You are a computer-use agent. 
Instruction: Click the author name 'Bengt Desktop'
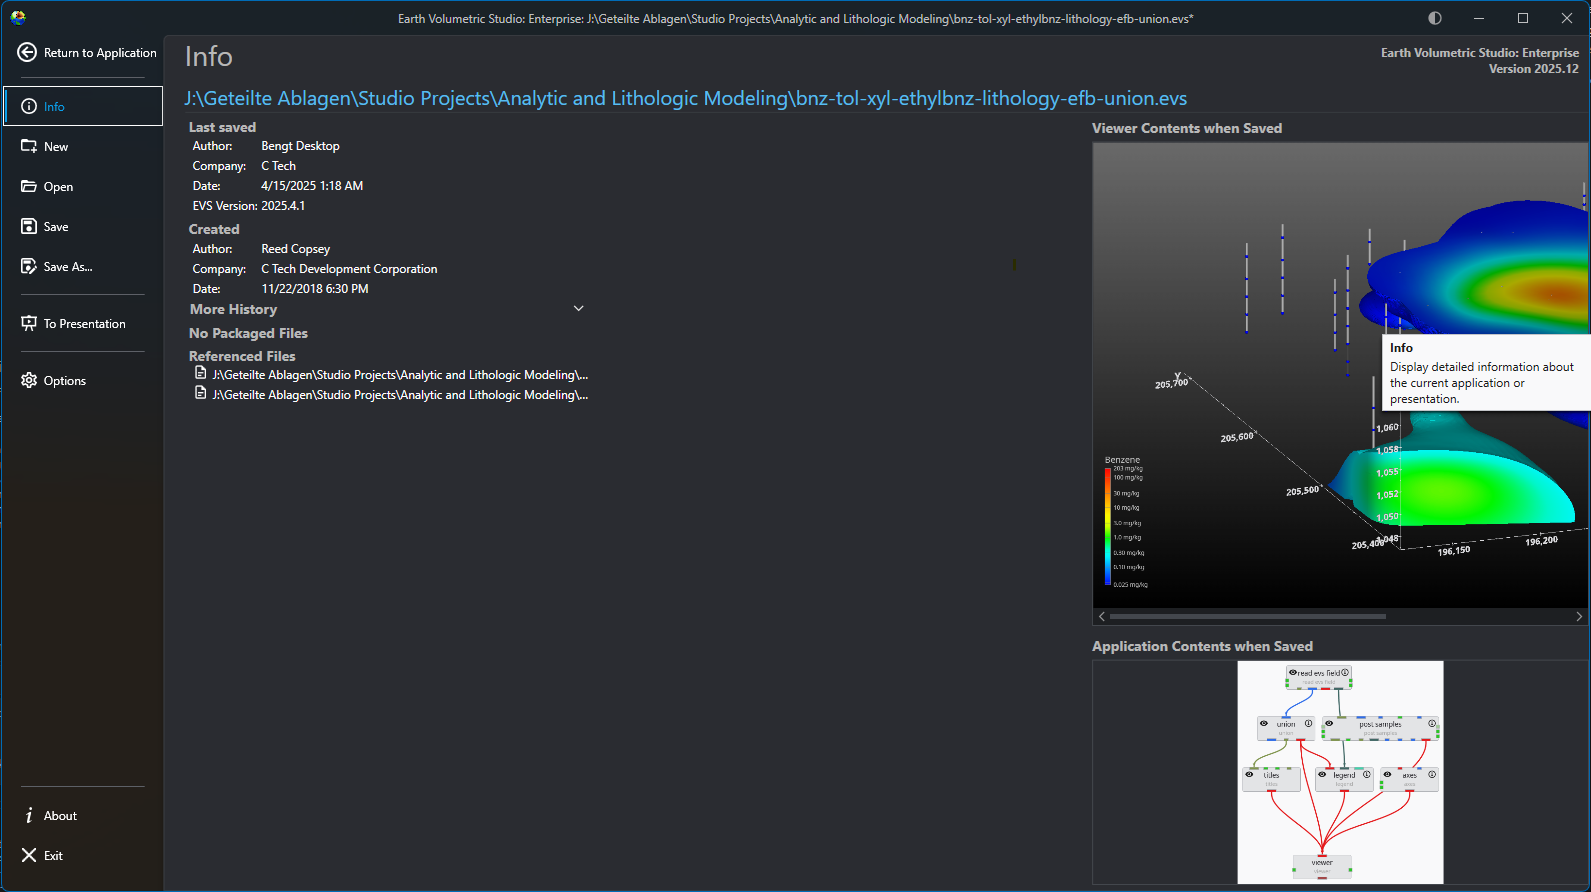[300, 146]
